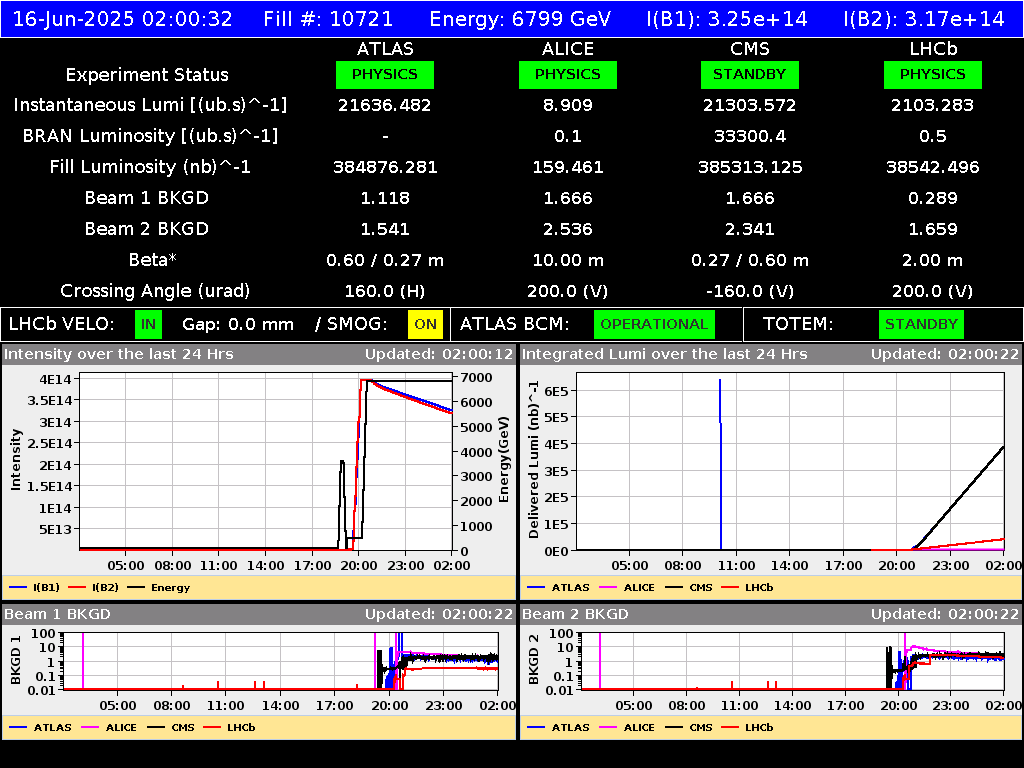Select ALICE instantaneous lumi 8.909
The image size is (1024, 768).
click(x=568, y=105)
